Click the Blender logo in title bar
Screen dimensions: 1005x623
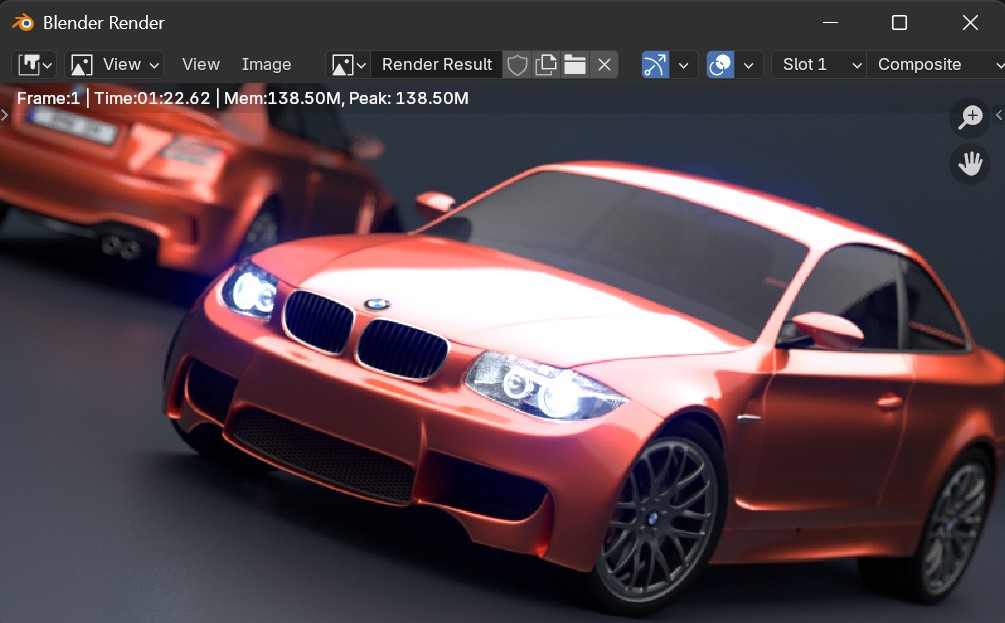click(x=22, y=22)
